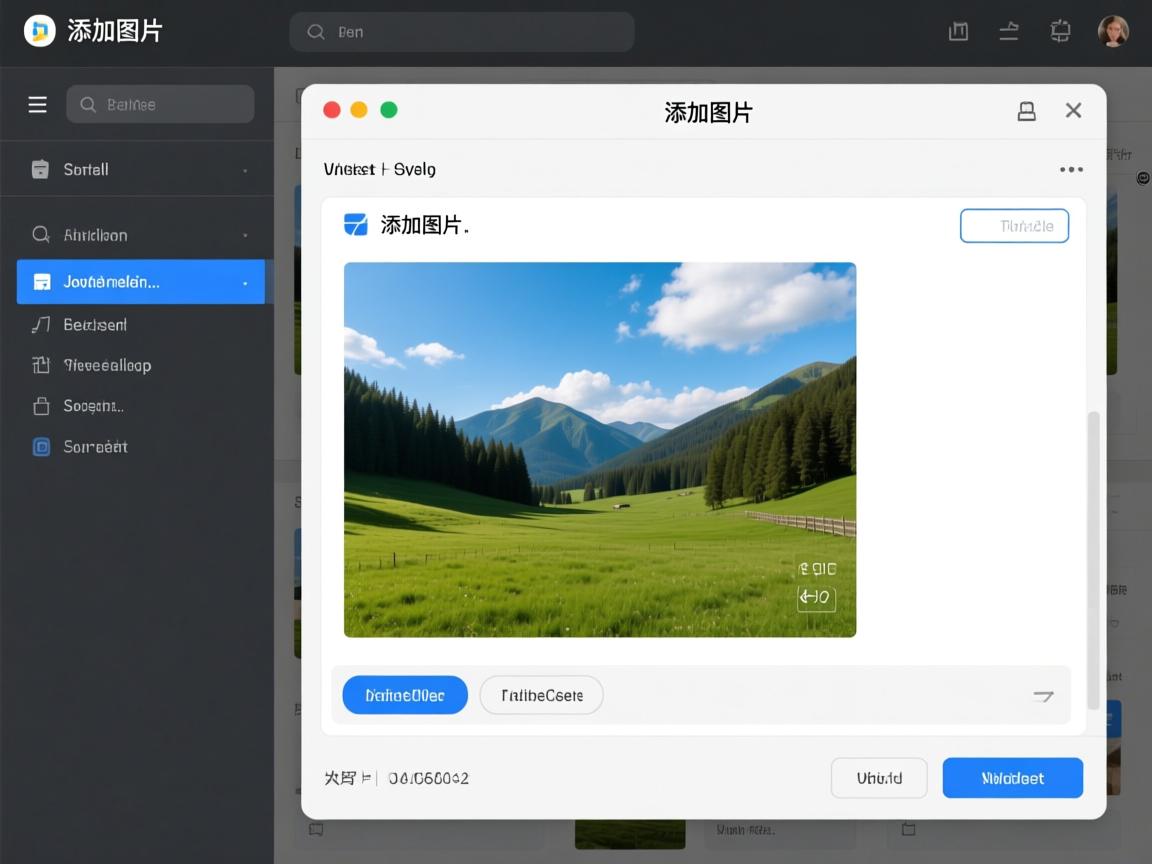Expand the arrow at right of the pill row

(1042, 694)
